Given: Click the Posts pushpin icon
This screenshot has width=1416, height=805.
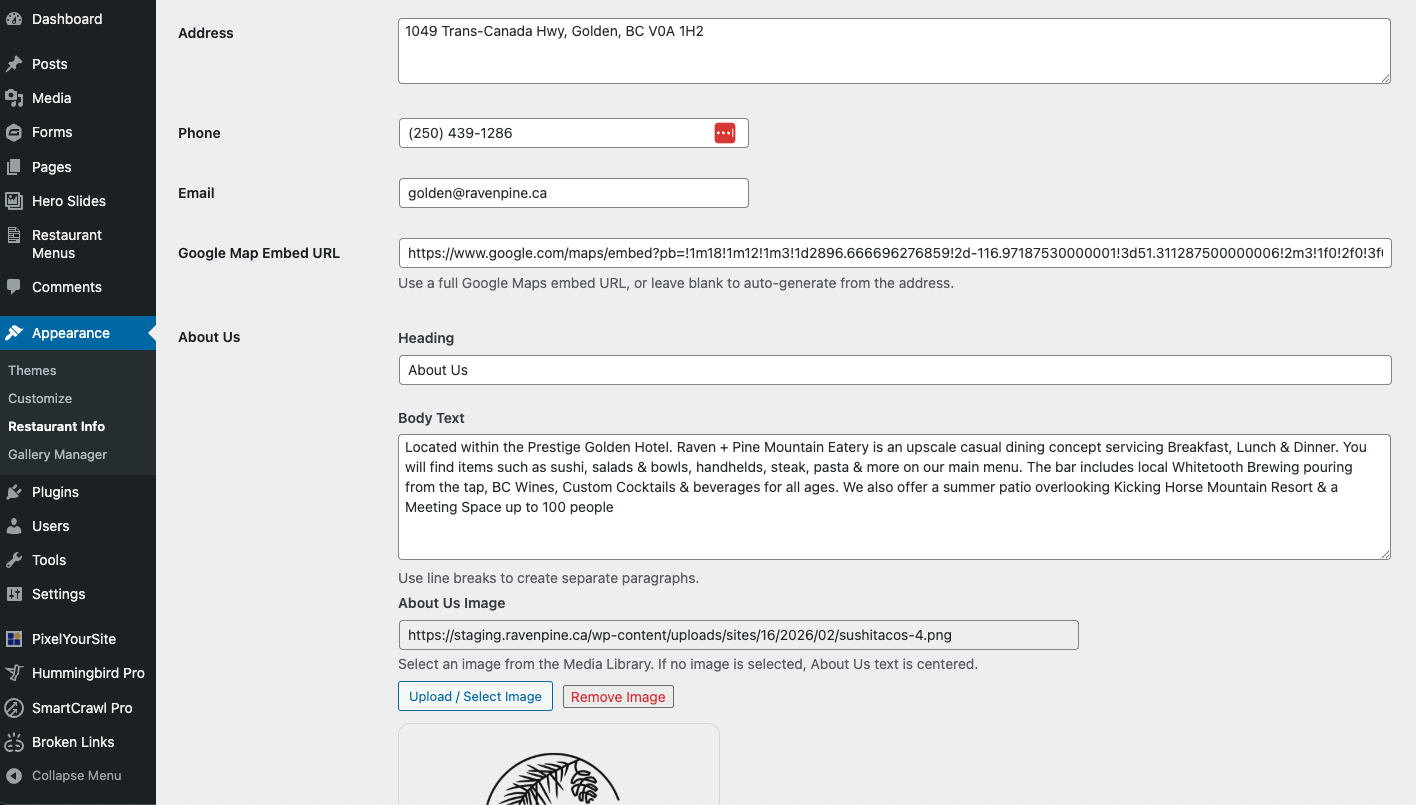Looking at the screenshot, I should (14, 64).
